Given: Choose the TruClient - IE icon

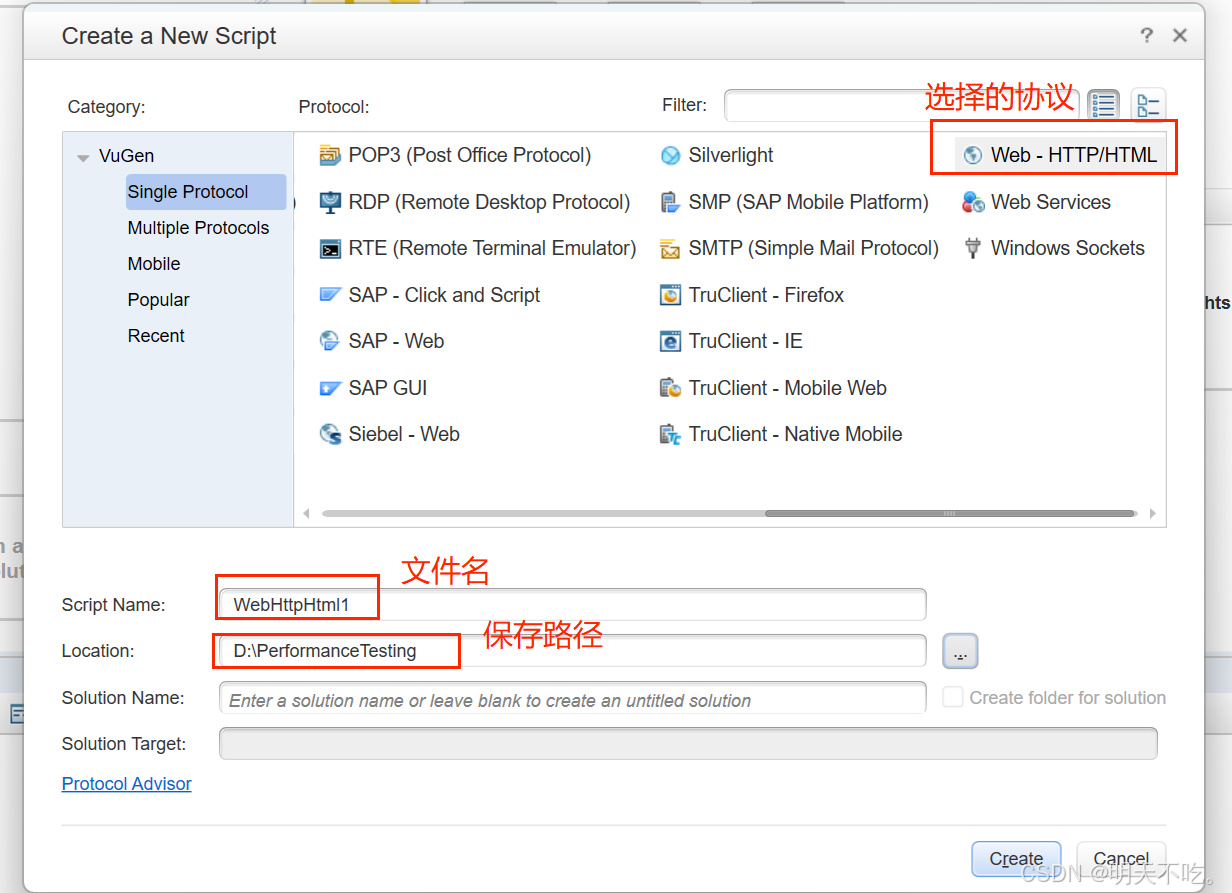Looking at the screenshot, I should pyautogui.click(x=670, y=341).
